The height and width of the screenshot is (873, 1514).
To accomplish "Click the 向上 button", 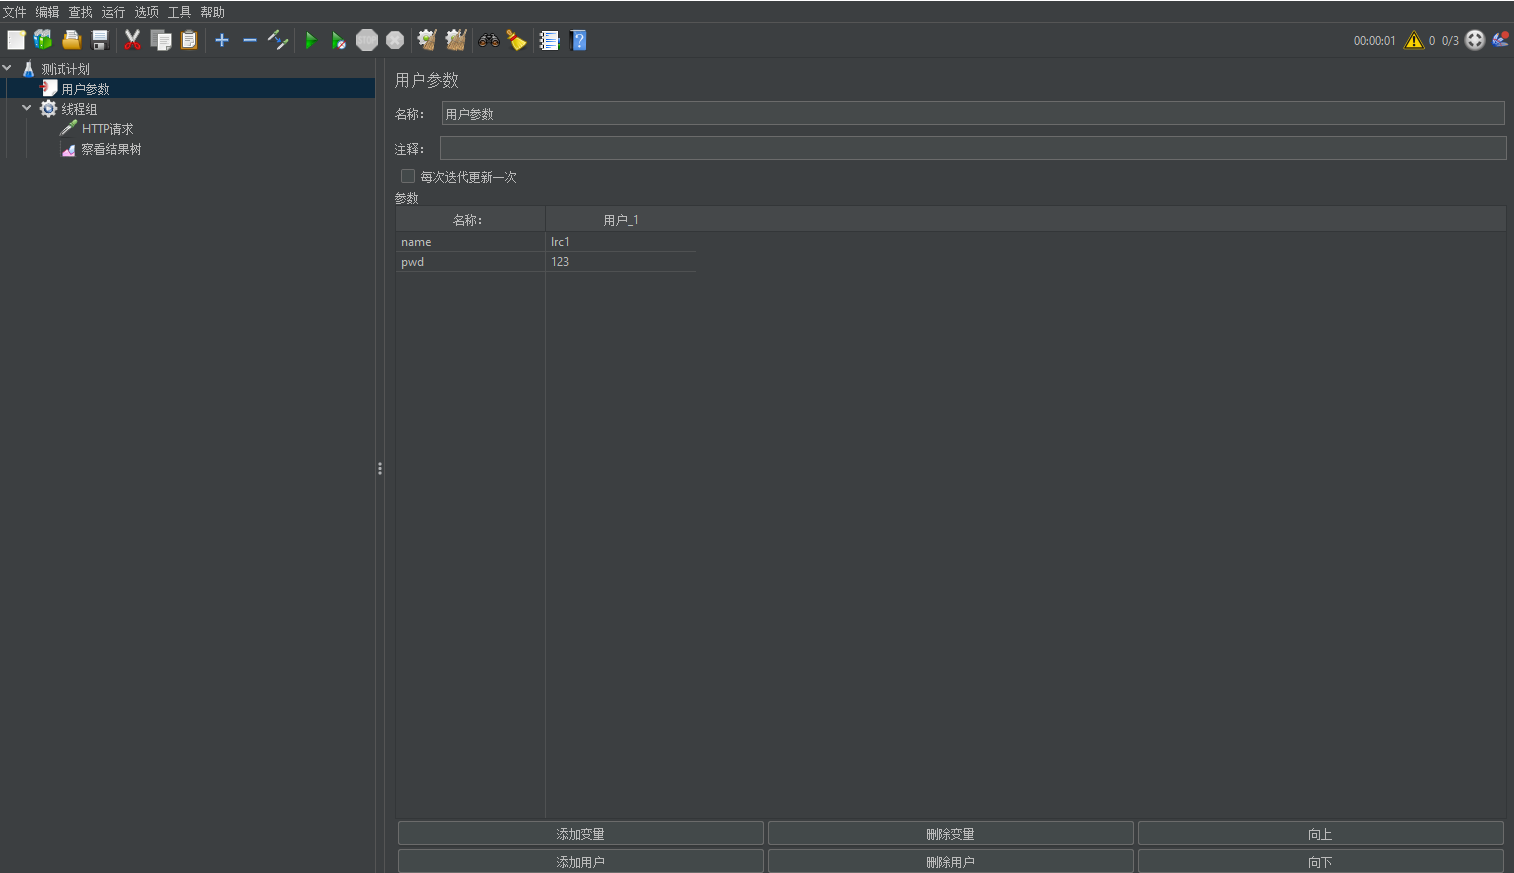I will (1321, 834).
